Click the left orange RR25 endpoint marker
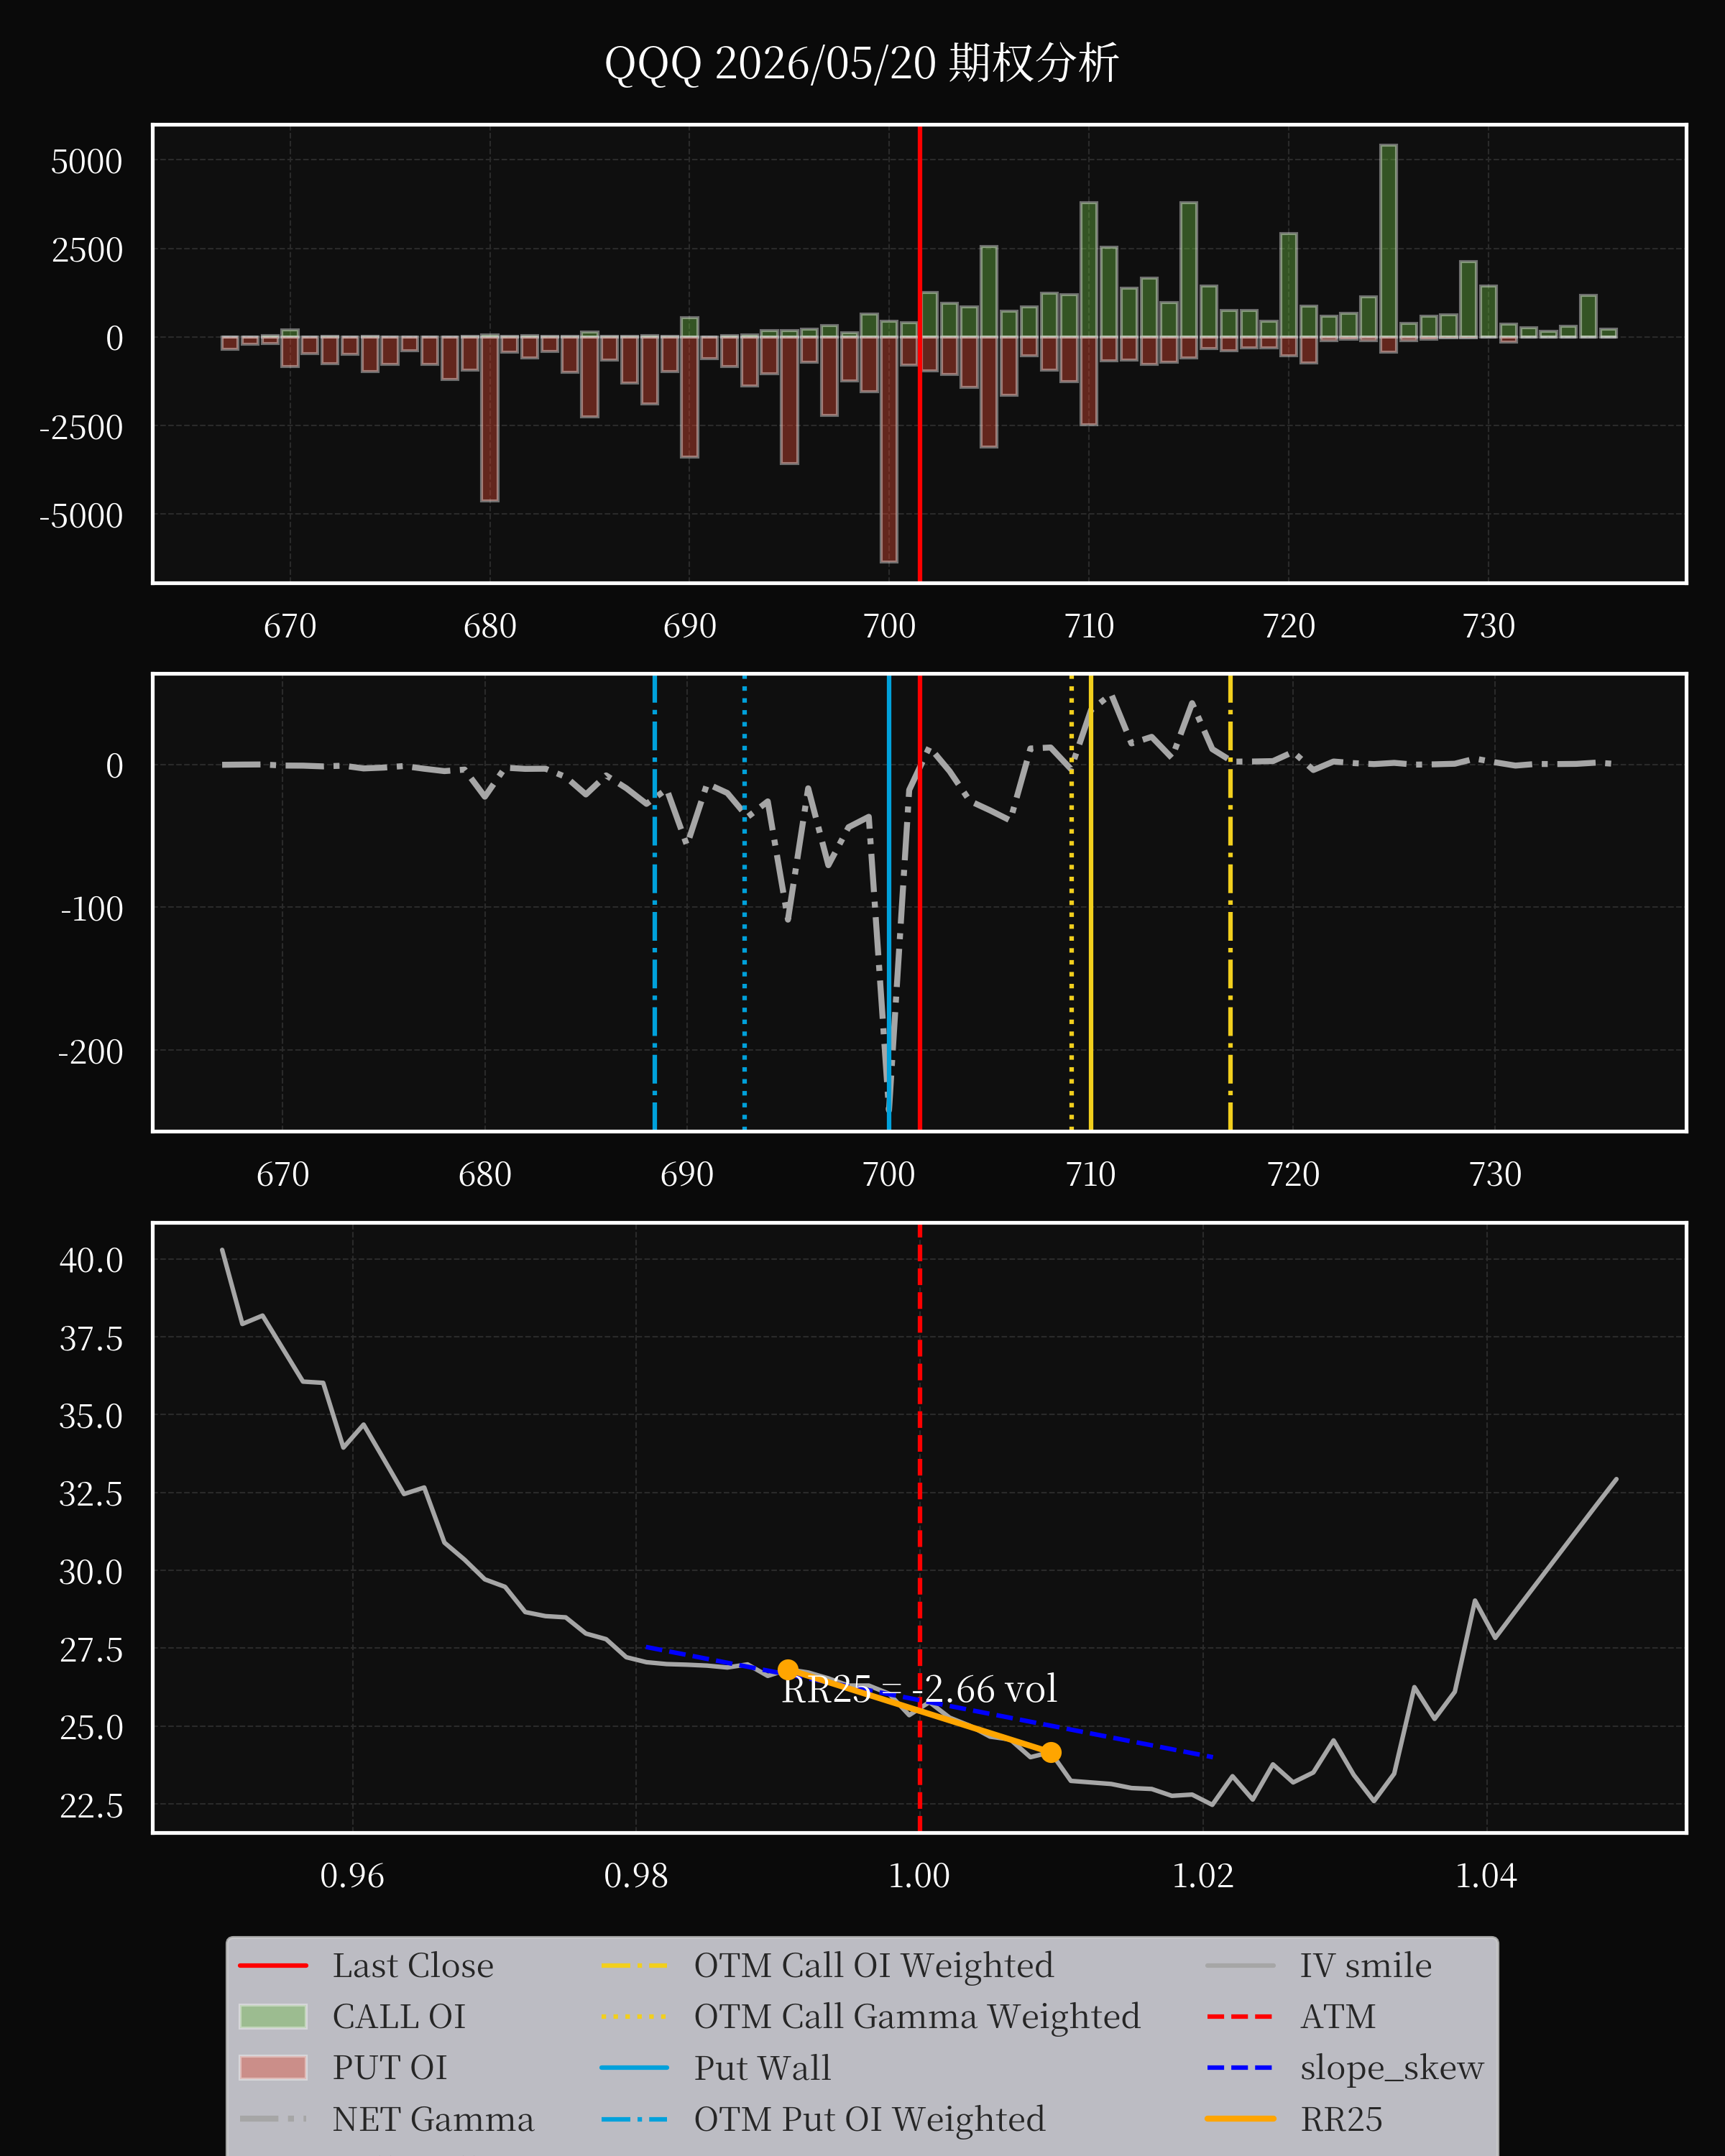The height and width of the screenshot is (2156, 1725). point(788,1670)
